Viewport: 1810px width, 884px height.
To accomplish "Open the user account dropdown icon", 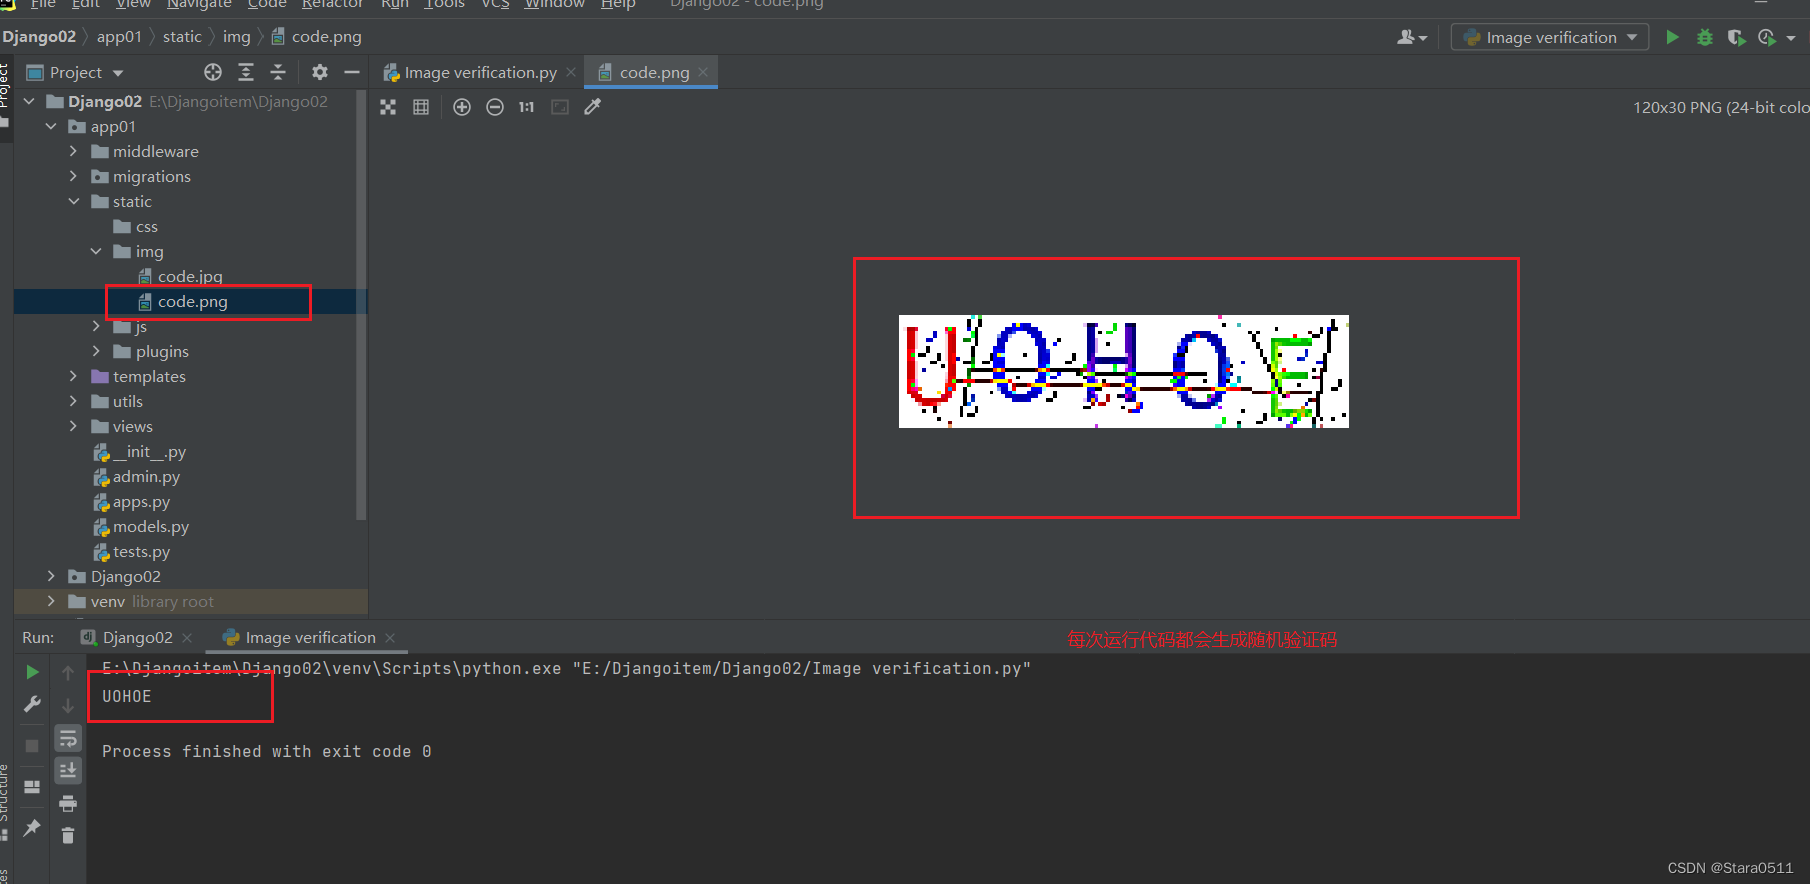I will point(1411,37).
